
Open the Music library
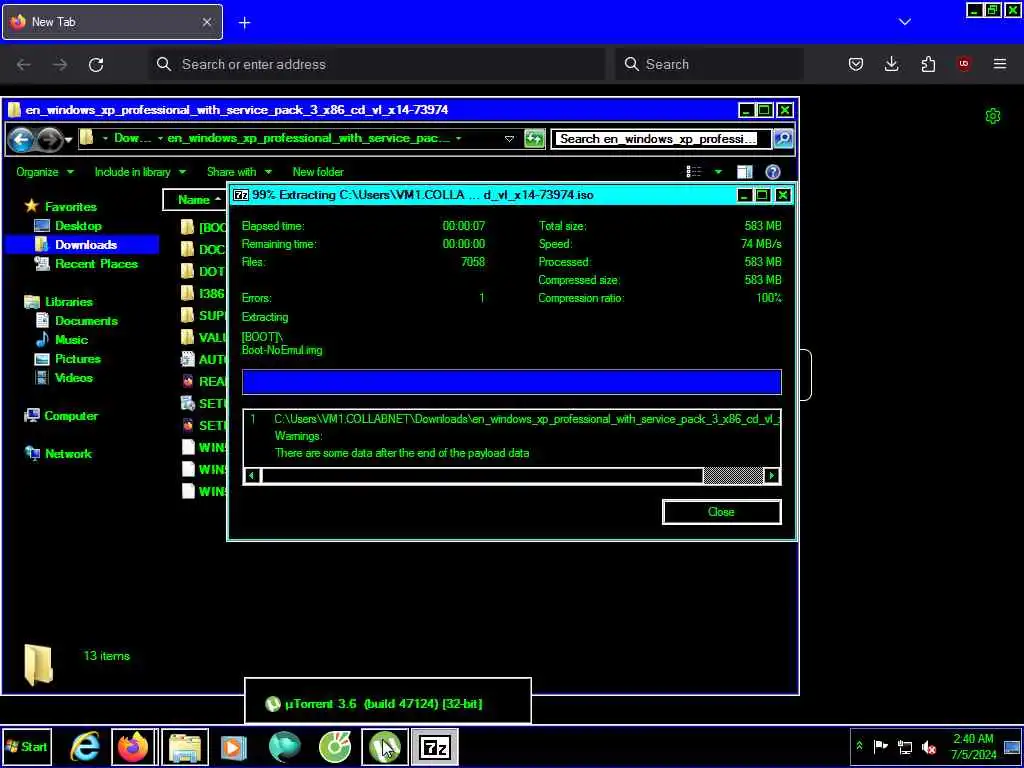71,340
